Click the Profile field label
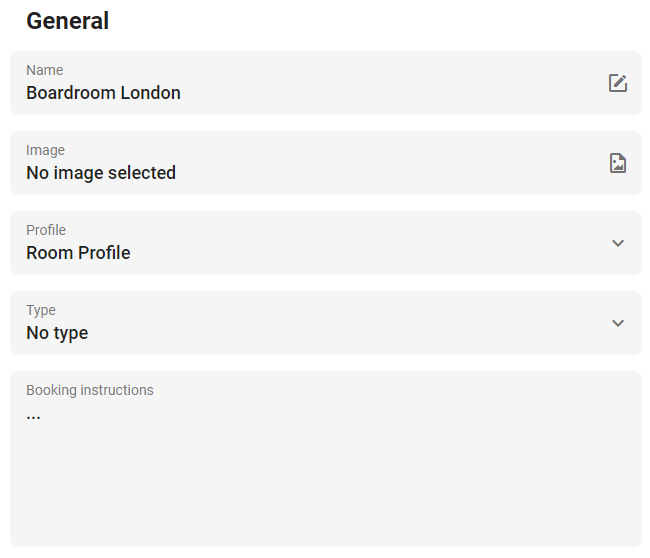This screenshot has width=650, height=558. tap(46, 230)
